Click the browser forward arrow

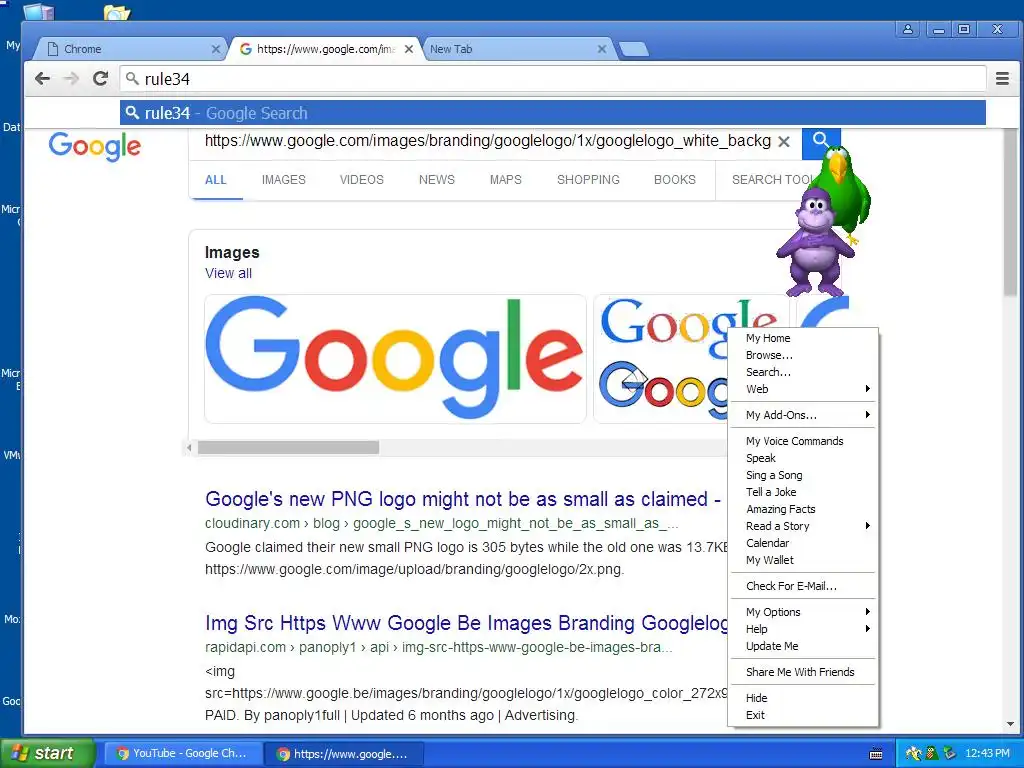tap(71, 79)
